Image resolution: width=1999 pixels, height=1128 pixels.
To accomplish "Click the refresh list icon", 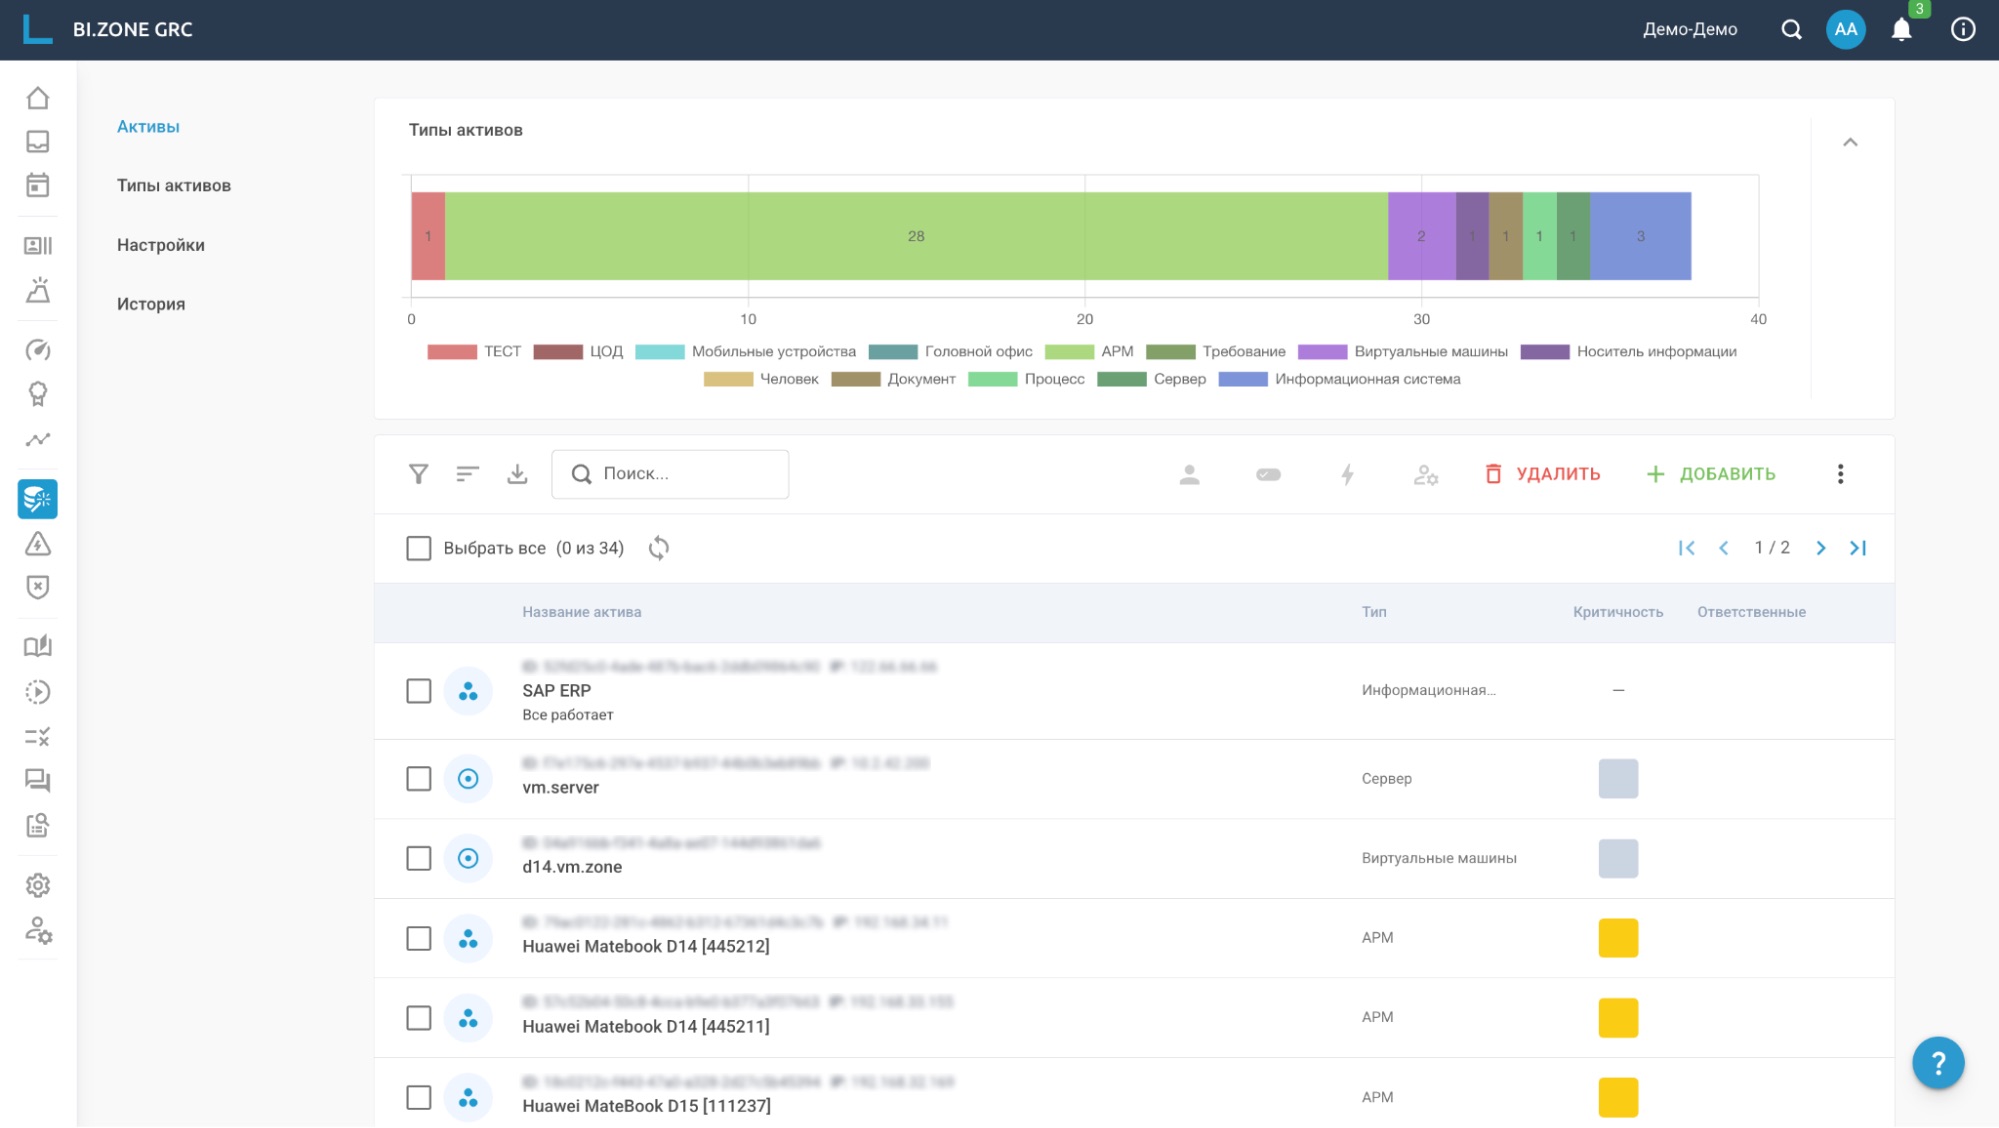I will (x=658, y=548).
